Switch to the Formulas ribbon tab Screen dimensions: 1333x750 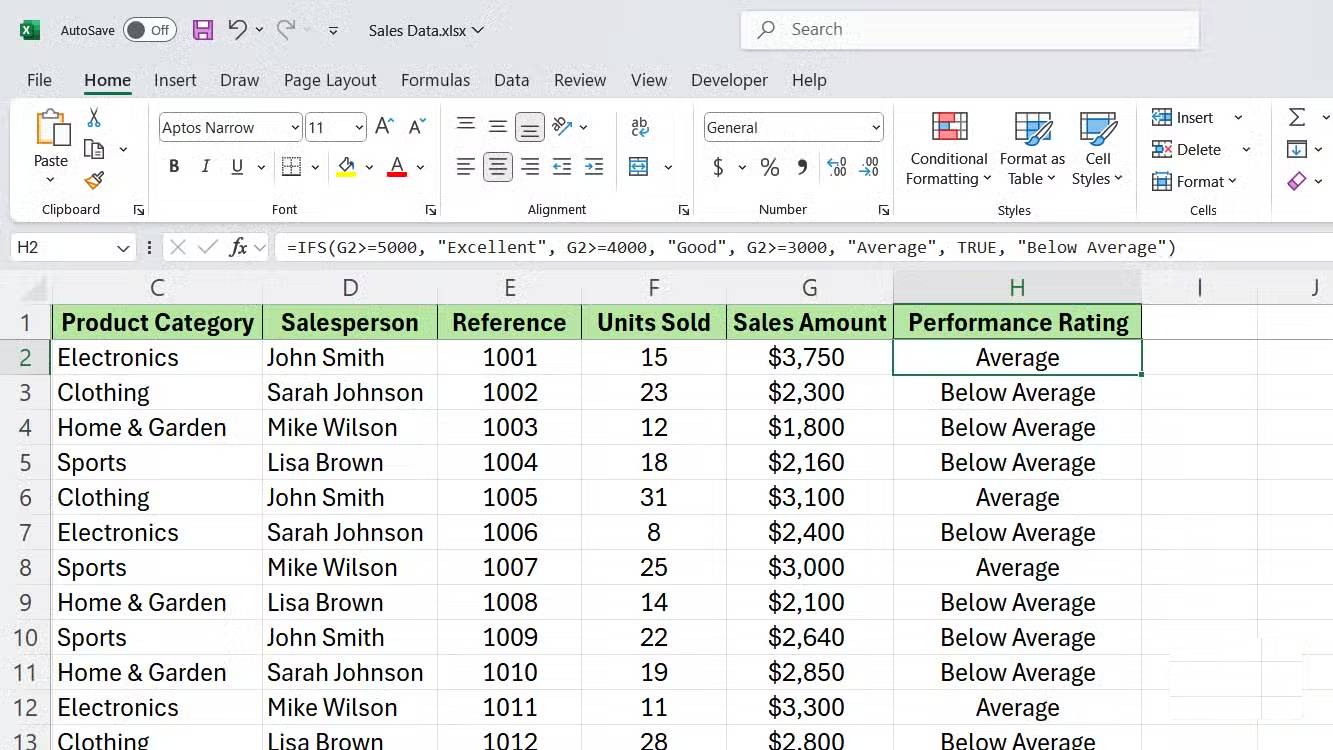(435, 80)
